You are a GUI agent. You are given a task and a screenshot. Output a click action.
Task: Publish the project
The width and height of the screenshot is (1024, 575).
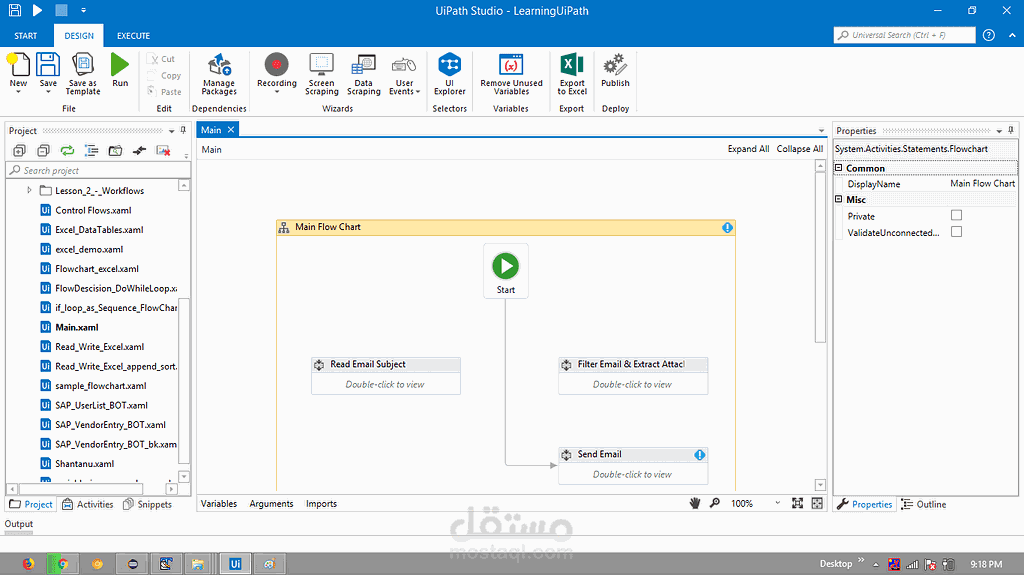click(615, 70)
